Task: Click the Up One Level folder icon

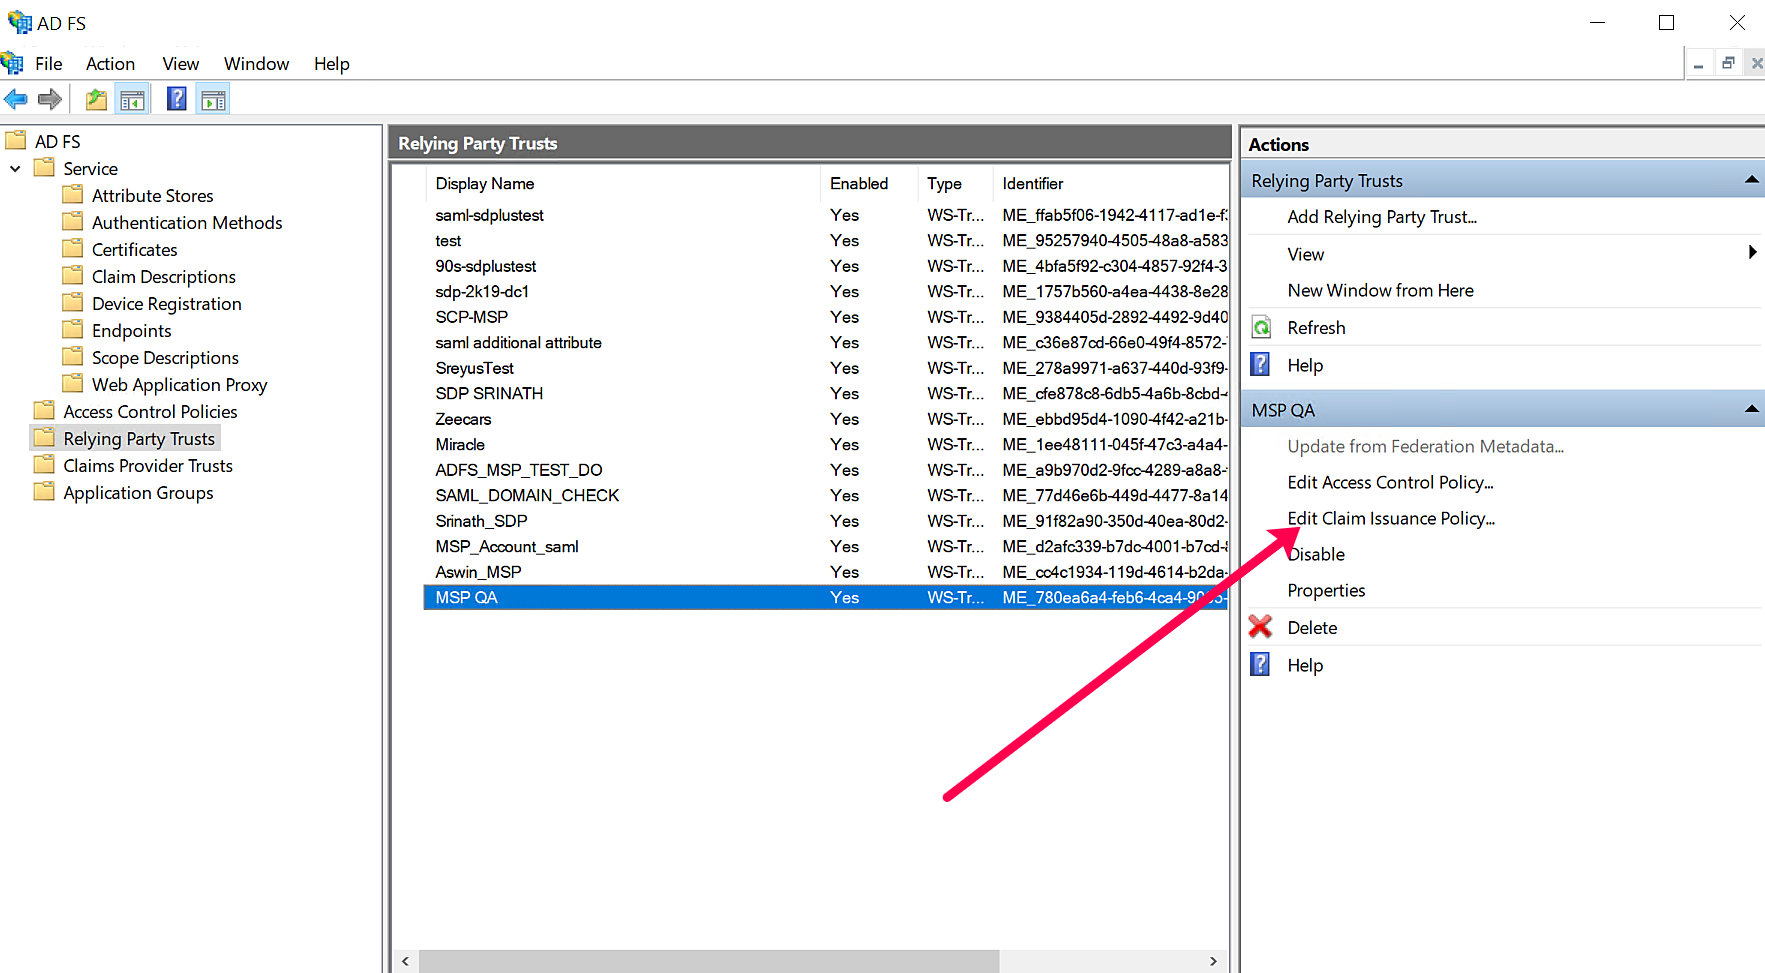Action: tap(96, 99)
